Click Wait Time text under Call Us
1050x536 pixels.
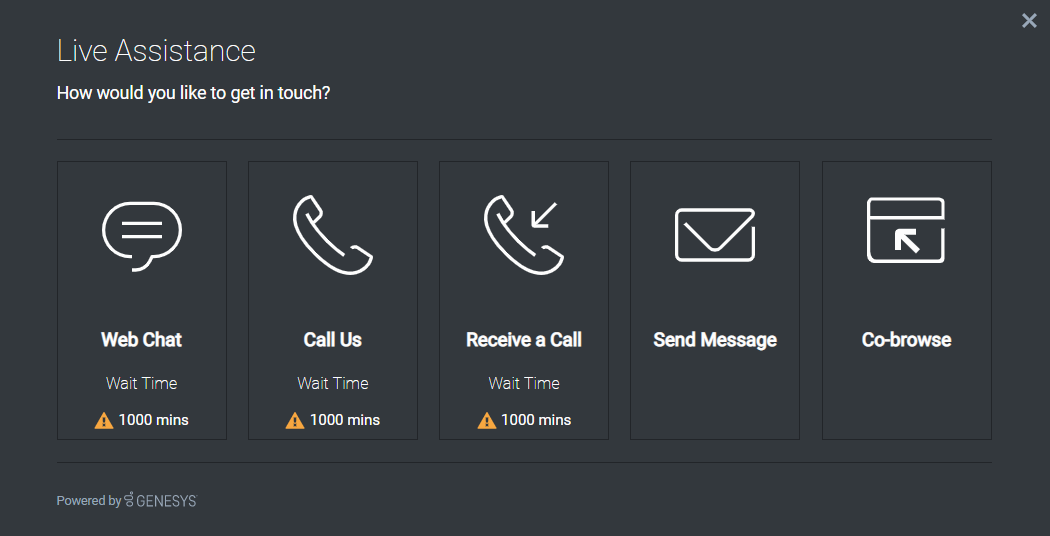tap(333, 383)
